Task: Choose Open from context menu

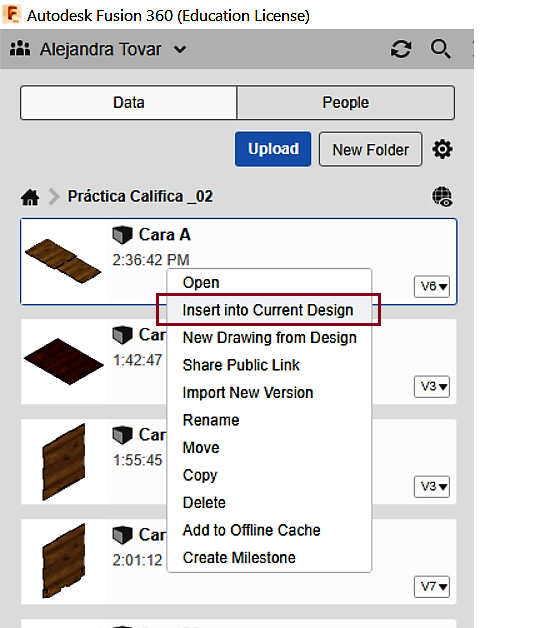Action: tap(269, 283)
